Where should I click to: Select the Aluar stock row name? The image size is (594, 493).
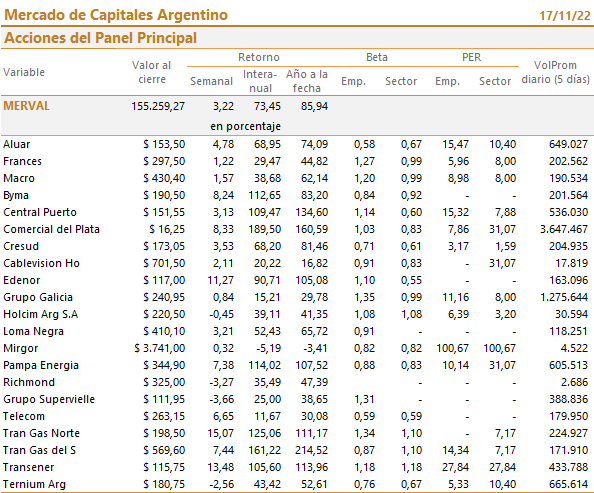pyautogui.click(x=17, y=144)
